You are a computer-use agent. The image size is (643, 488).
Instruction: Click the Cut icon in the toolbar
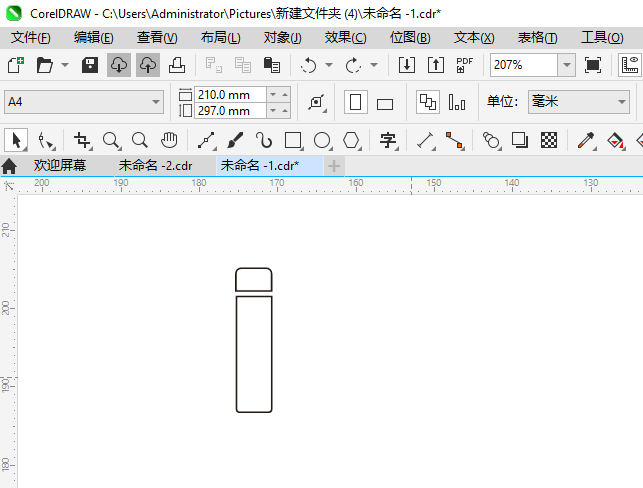213,65
